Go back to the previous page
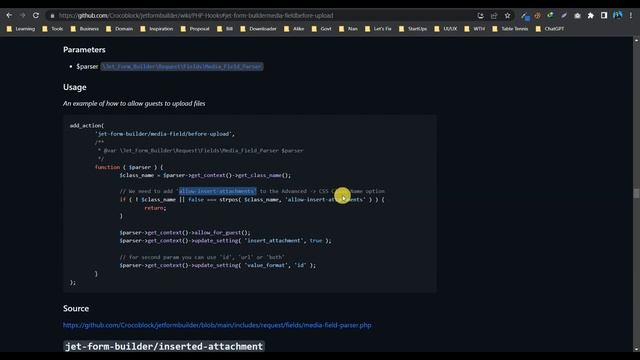Image resolution: width=640 pixels, height=360 pixels. pos(9,16)
